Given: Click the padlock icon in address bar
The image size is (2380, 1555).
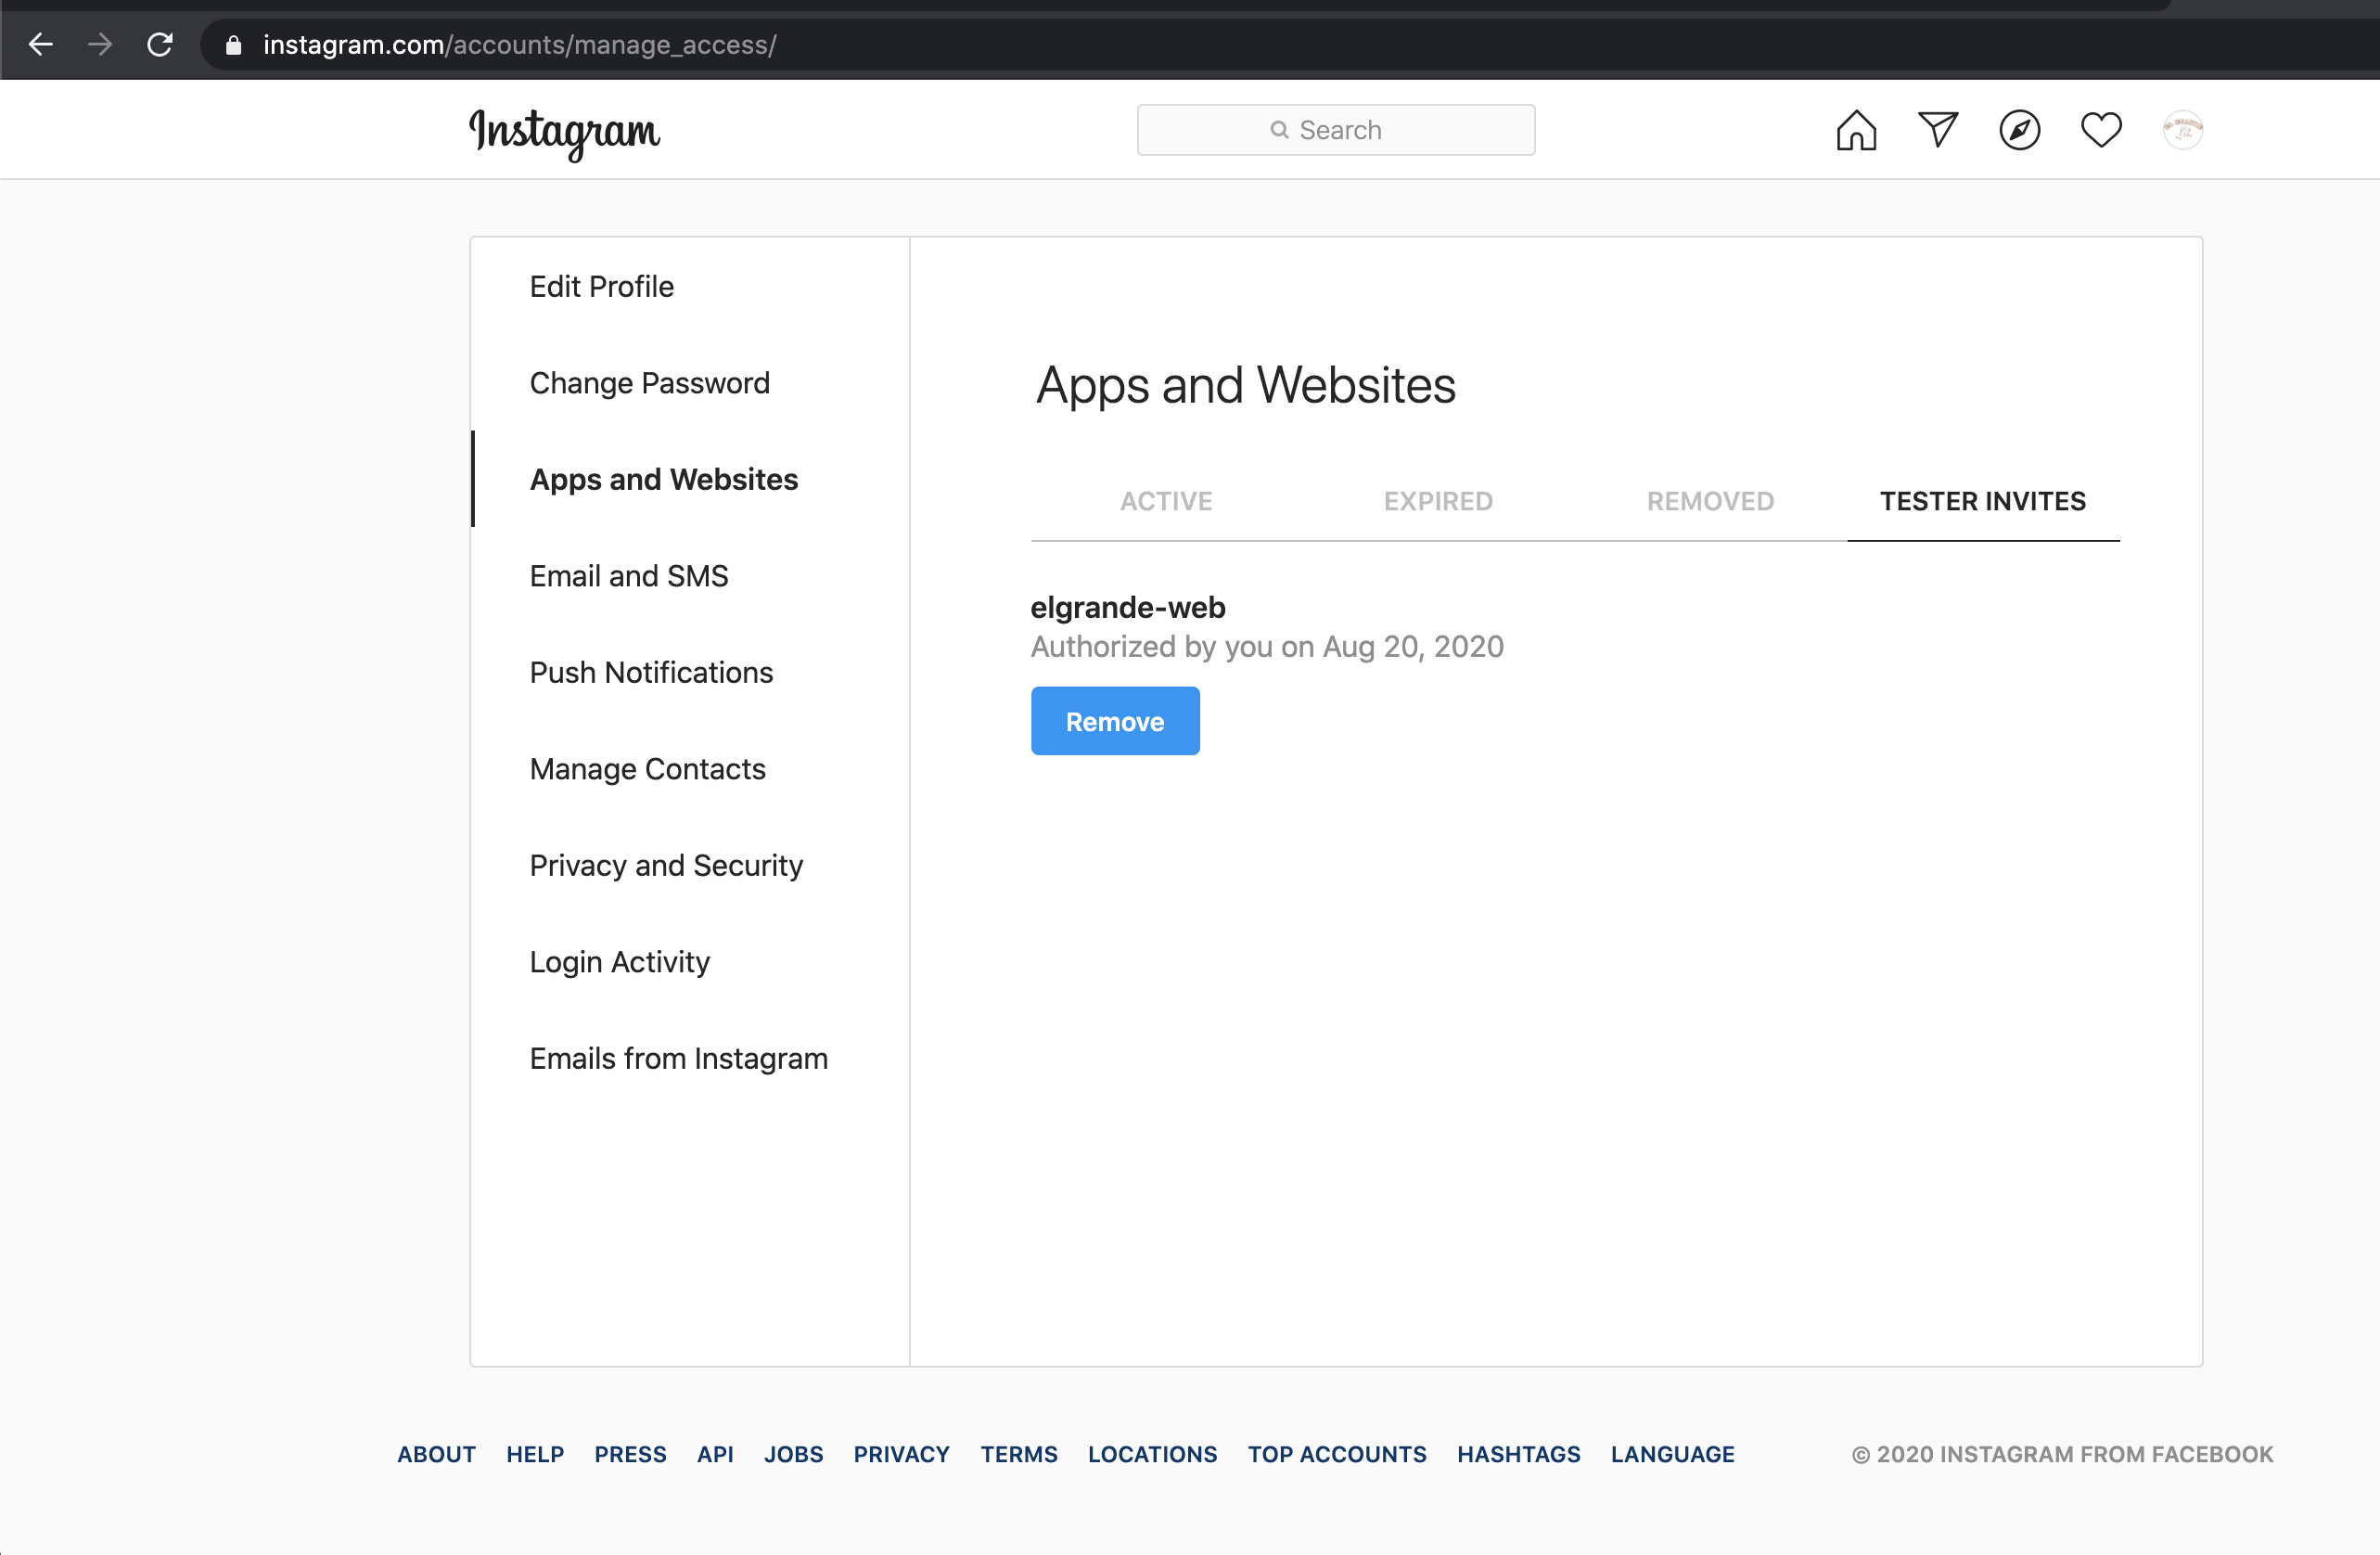Looking at the screenshot, I should point(233,44).
